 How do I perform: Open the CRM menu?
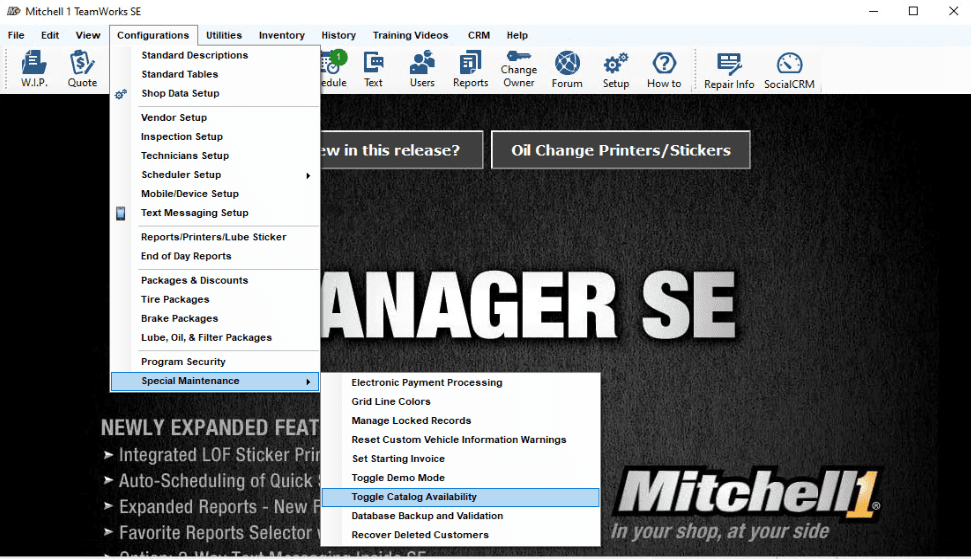coord(479,35)
